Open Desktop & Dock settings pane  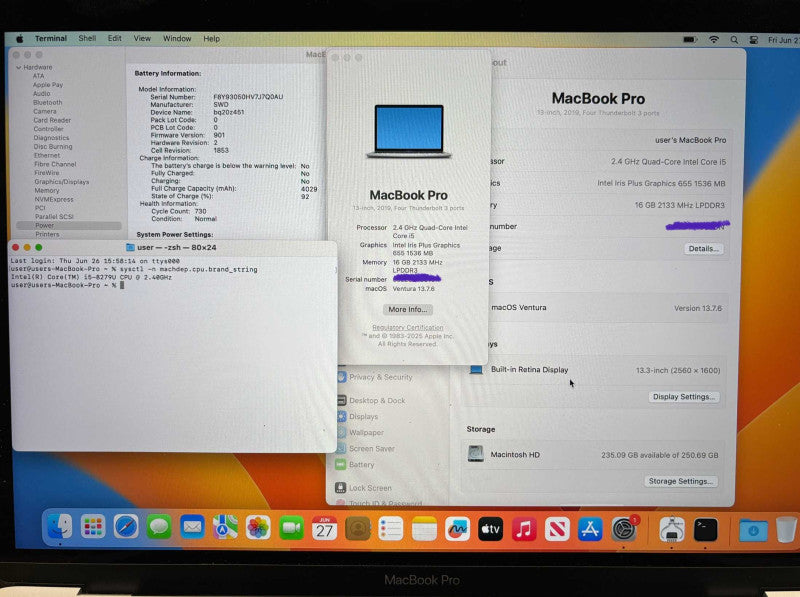[x=371, y=401]
